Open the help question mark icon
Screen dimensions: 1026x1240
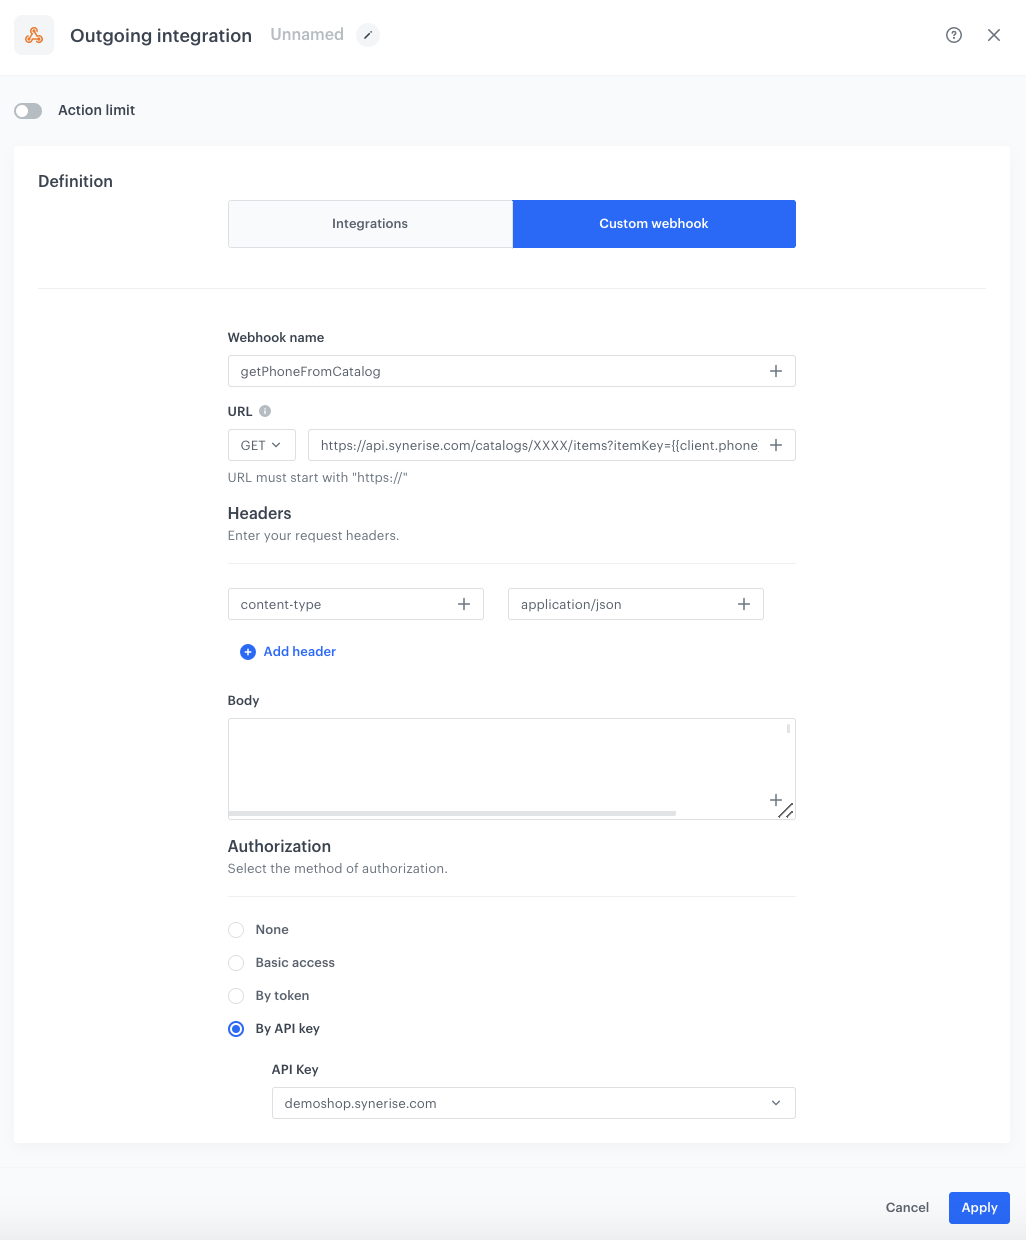pyautogui.click(x=953, y=35)
